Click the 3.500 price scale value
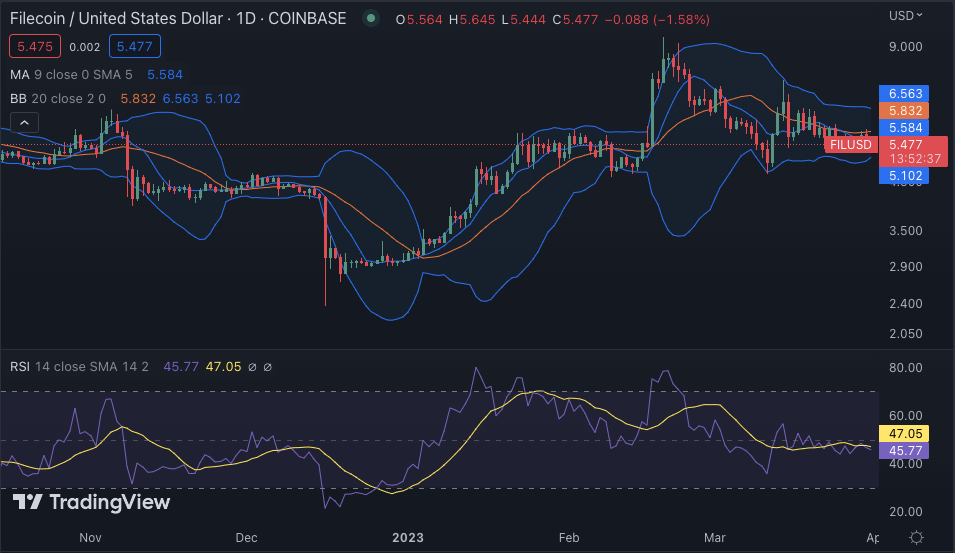The height and width of the screenshot is (553, 955). pos(906,231)
